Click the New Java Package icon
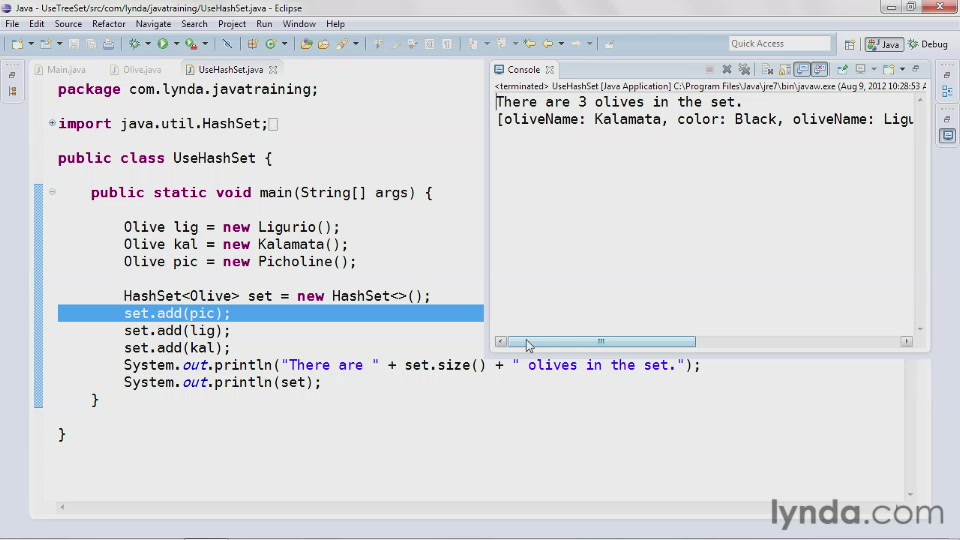The image size is (960, 540). tap(252, 44)
